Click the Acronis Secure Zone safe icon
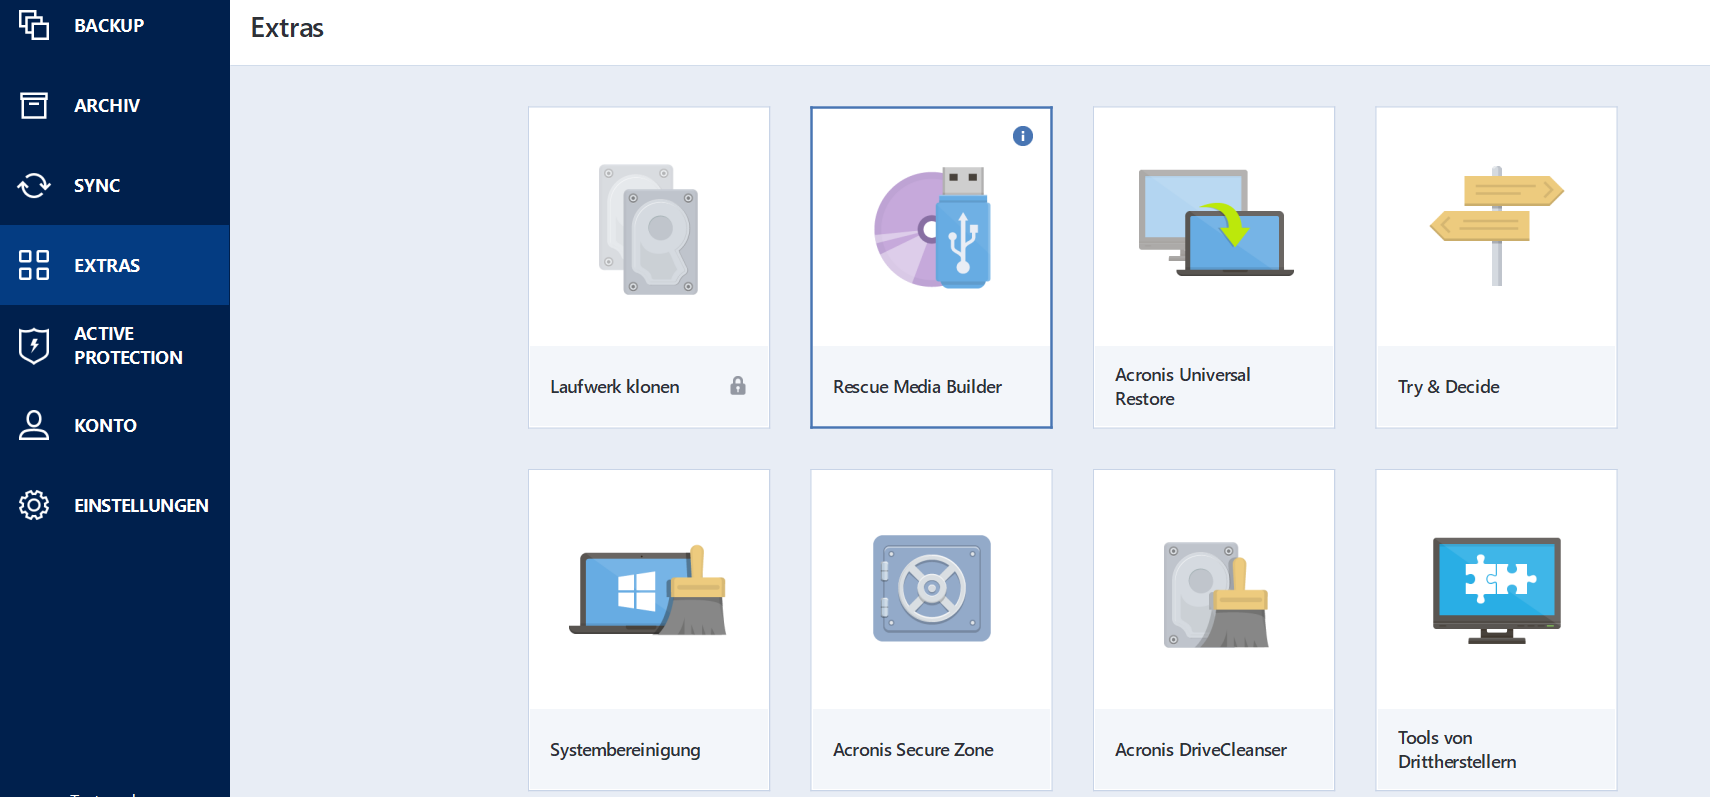Screen dimensions: 1710x797 (x=932, y=588)
